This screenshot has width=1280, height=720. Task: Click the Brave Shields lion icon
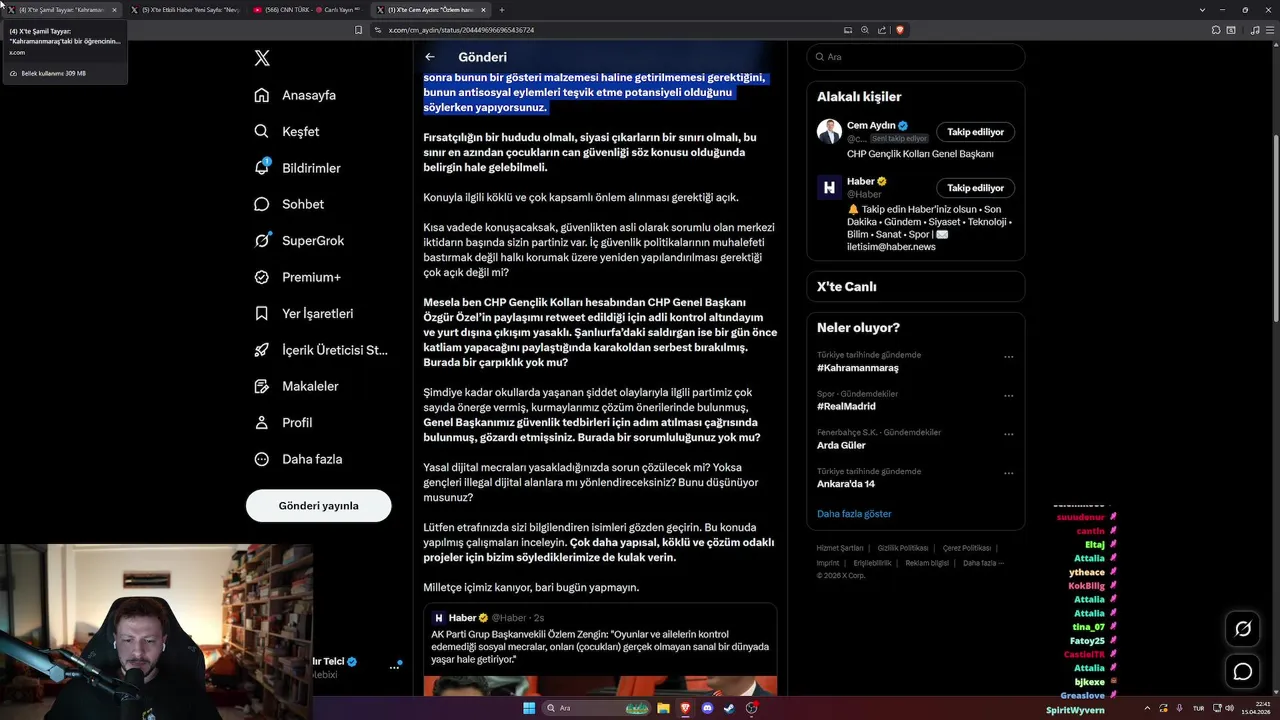coord(900,30)
